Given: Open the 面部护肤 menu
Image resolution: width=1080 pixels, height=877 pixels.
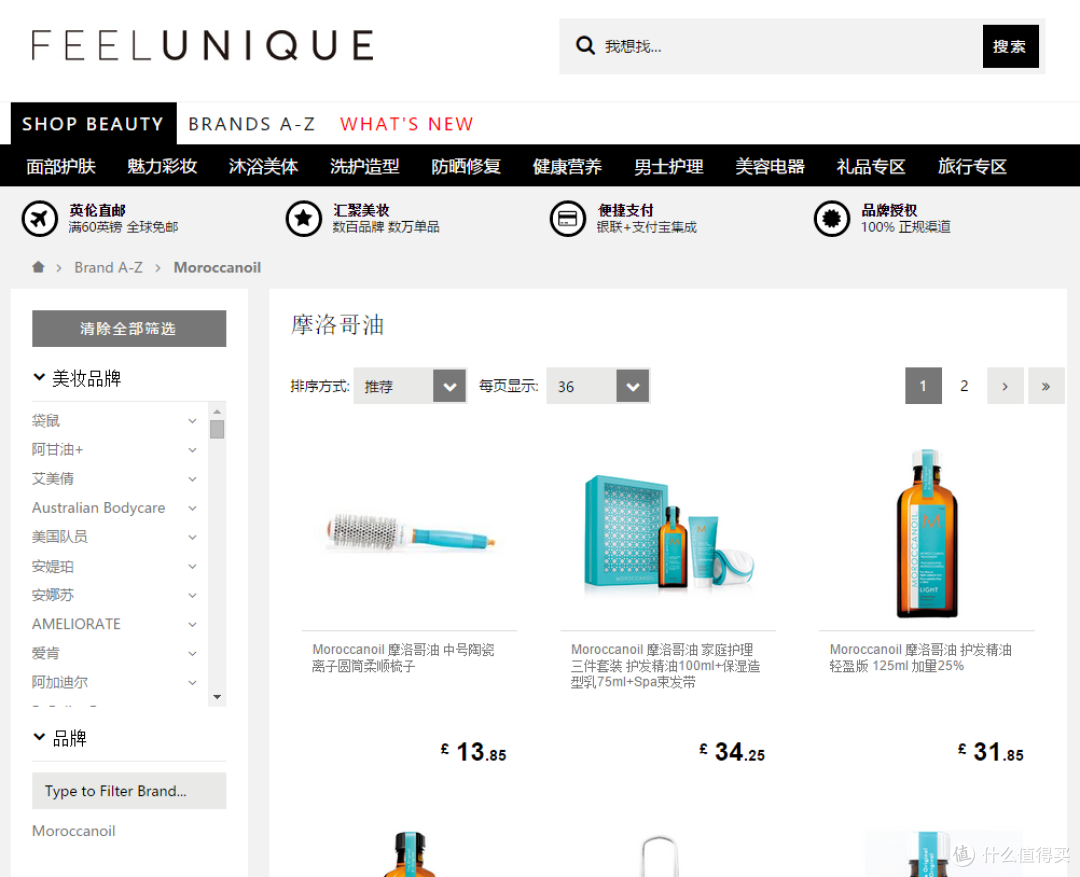Looking at the screenshot, I should point(61,166).
